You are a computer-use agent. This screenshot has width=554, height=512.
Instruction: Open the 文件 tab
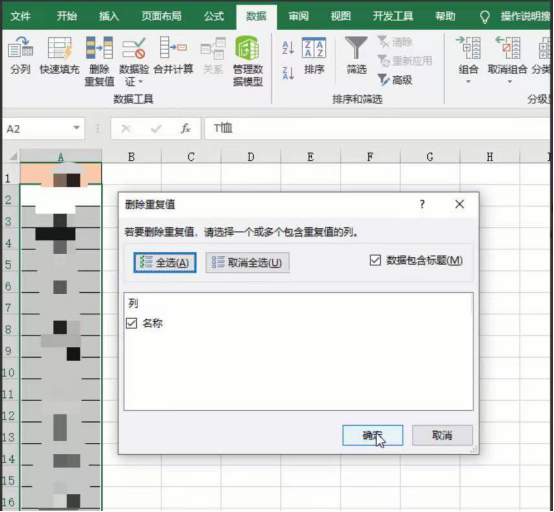click(x=20, y=16)
